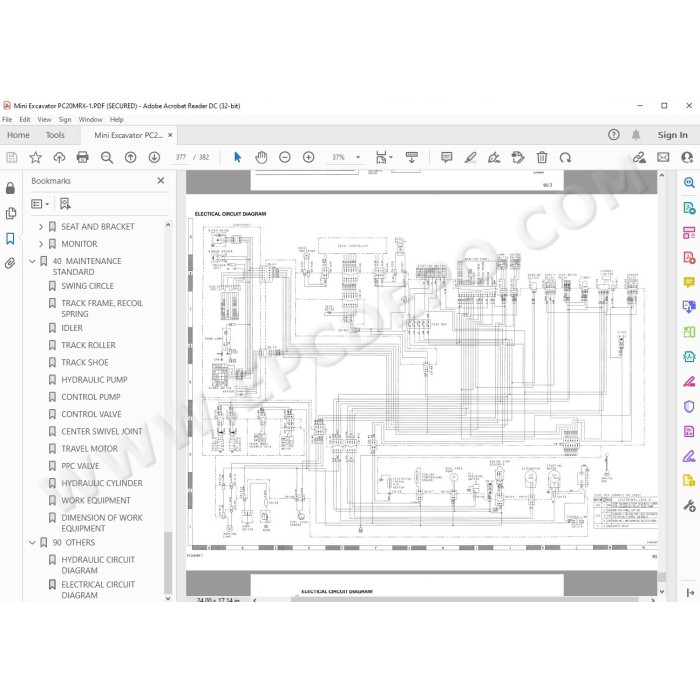
Task: Open TRACK ROLLER bookmark
Action: coord(88,346)
